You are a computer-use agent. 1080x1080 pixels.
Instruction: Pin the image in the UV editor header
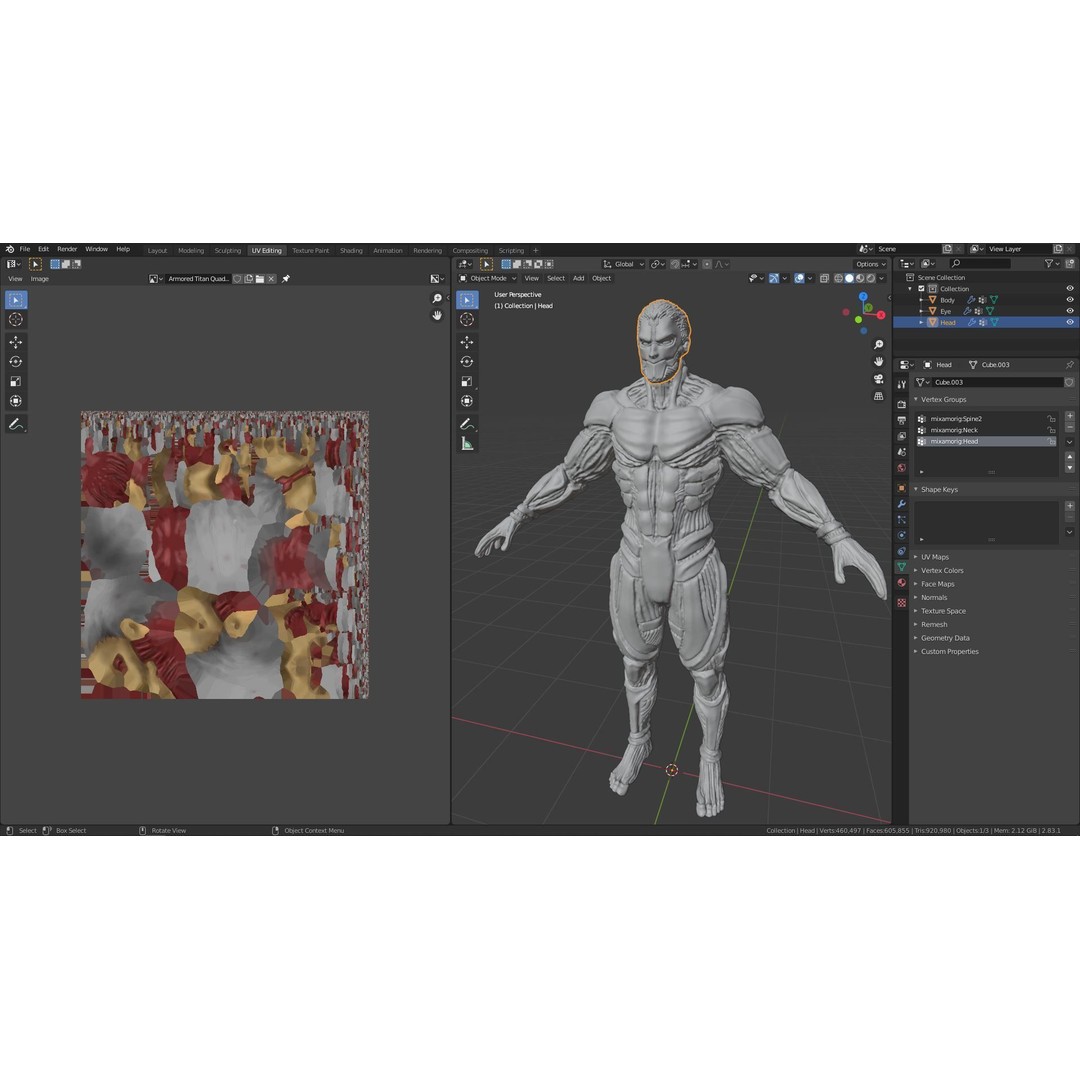pos(286,279)
